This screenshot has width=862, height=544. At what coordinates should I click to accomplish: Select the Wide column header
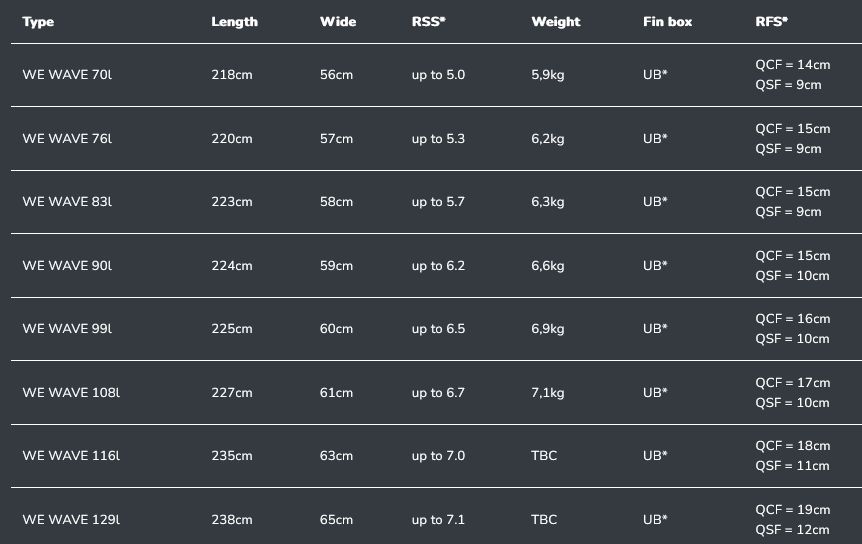point(338,22)
